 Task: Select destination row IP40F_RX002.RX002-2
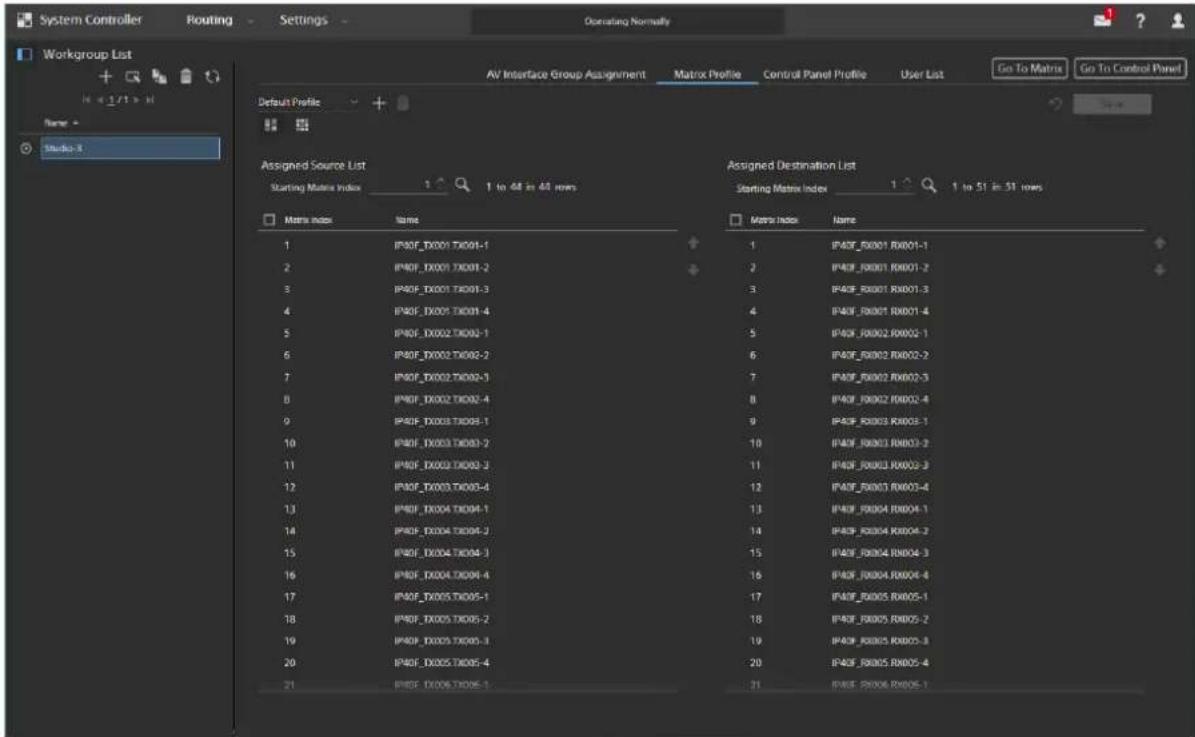click(x=934, y=355)
